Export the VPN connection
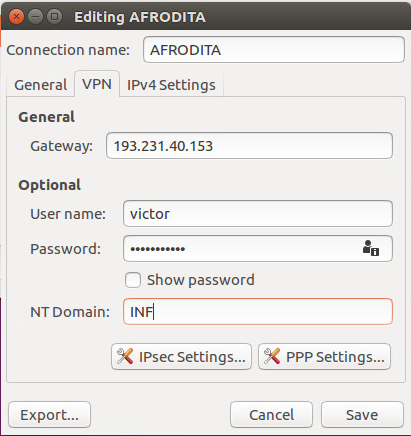 pos(49,415)
